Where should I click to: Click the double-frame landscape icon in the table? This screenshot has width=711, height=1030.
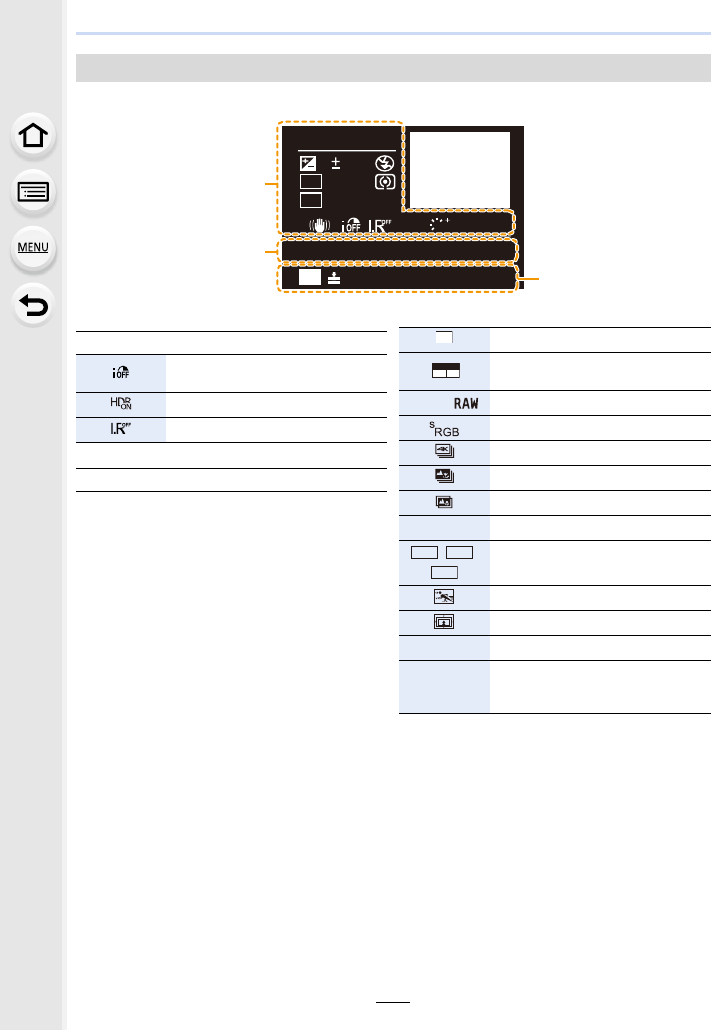[444, 502]
